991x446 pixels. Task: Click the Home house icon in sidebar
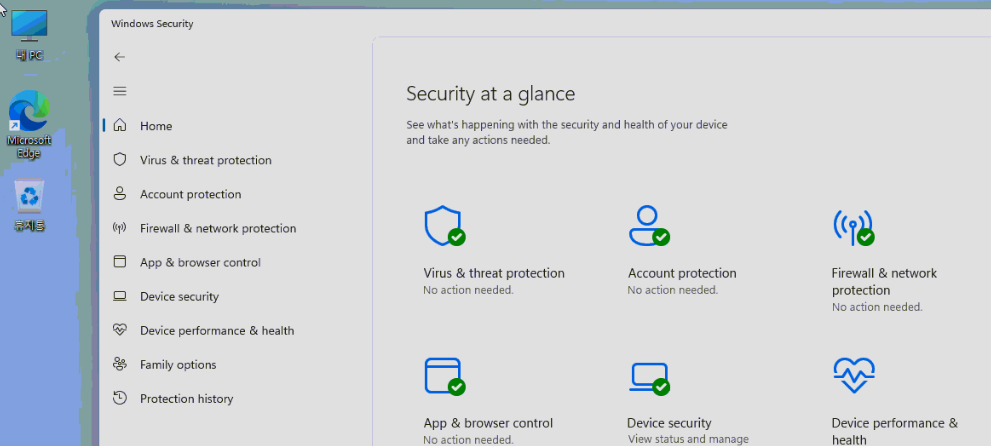(x=119, y=125)
